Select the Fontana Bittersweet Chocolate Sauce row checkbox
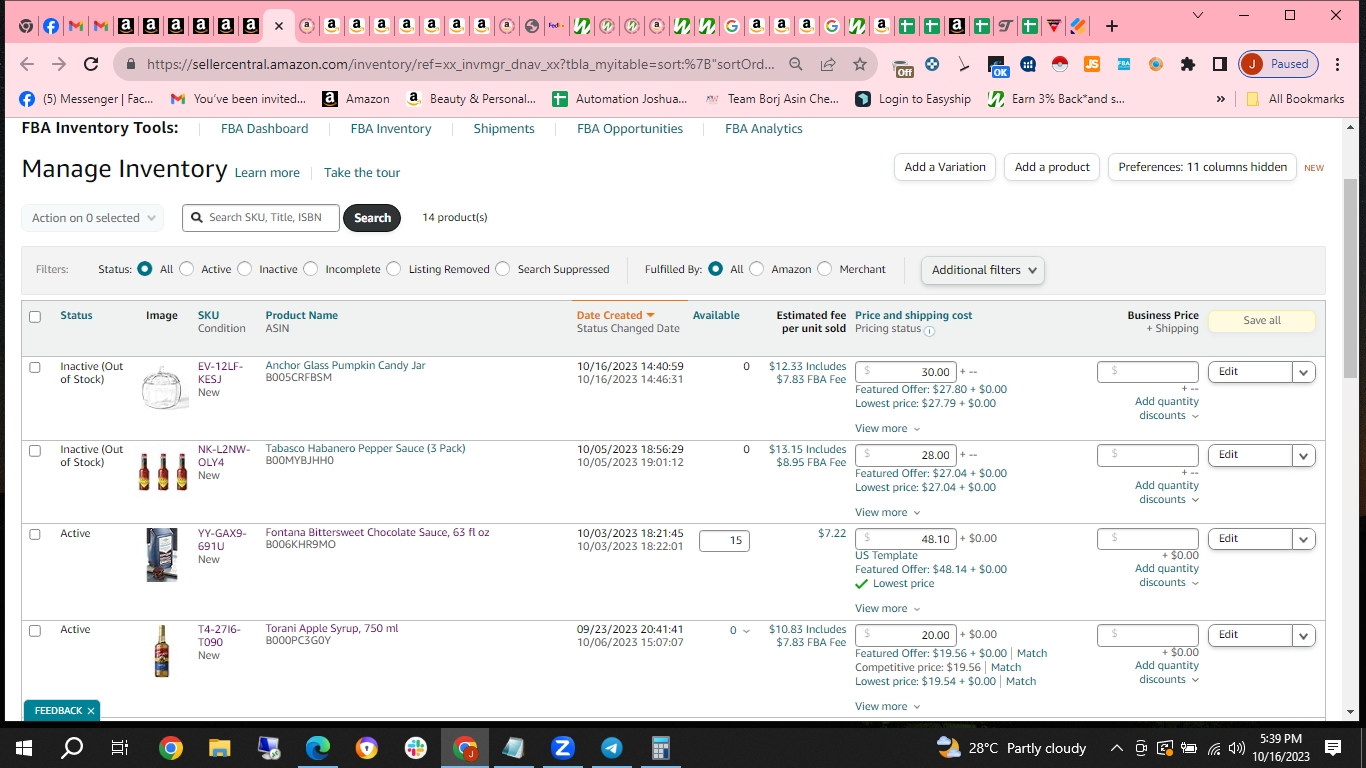 pos(35,534)
